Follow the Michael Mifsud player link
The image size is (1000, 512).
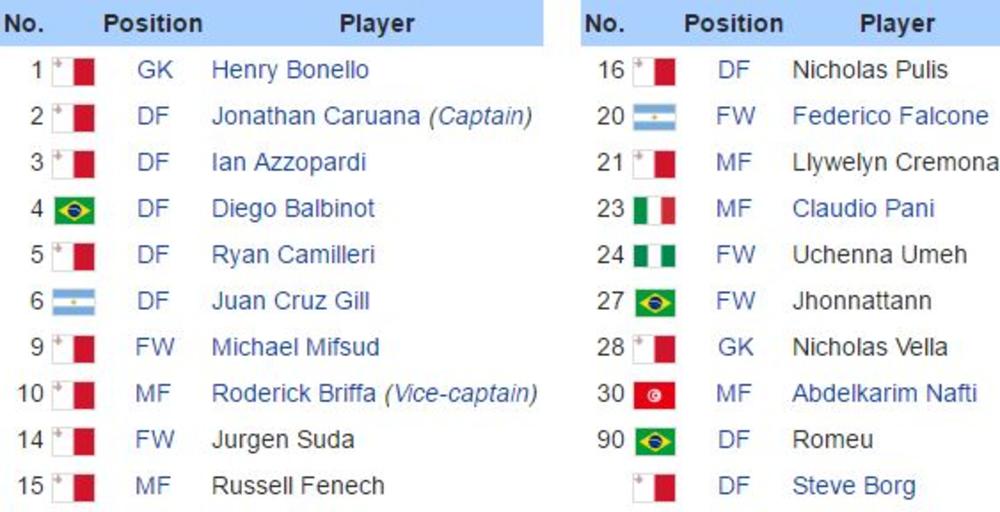295,348
